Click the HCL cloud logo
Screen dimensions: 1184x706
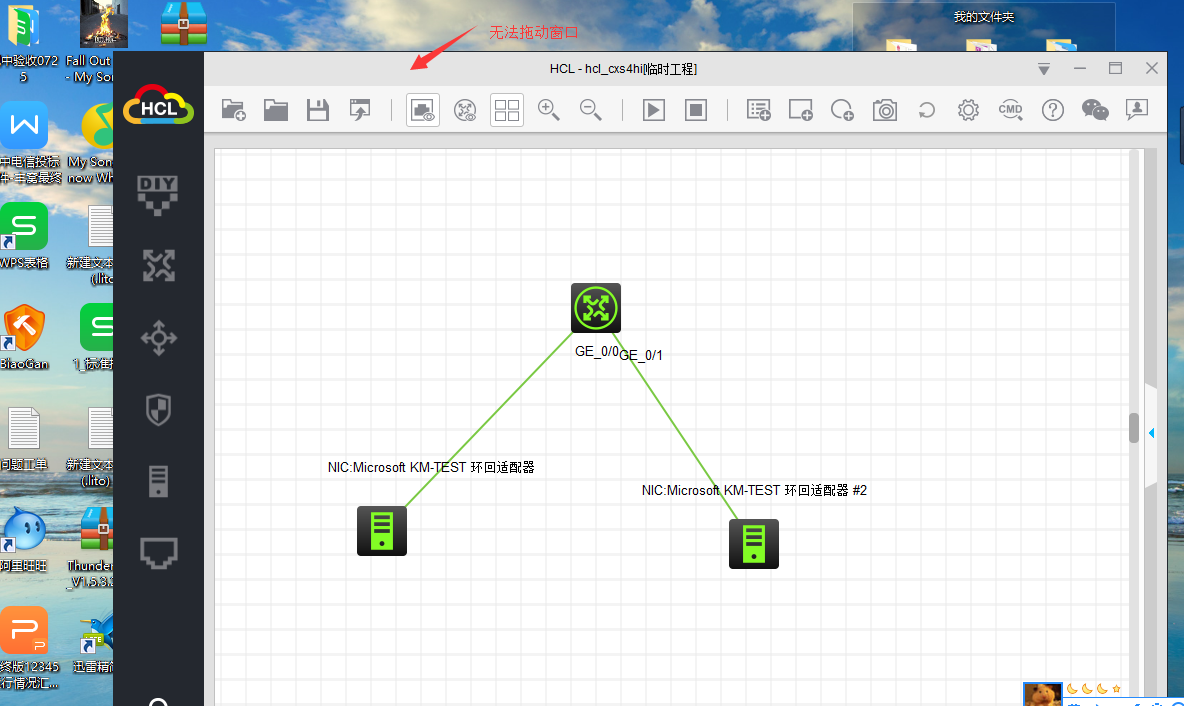[159, 105]
